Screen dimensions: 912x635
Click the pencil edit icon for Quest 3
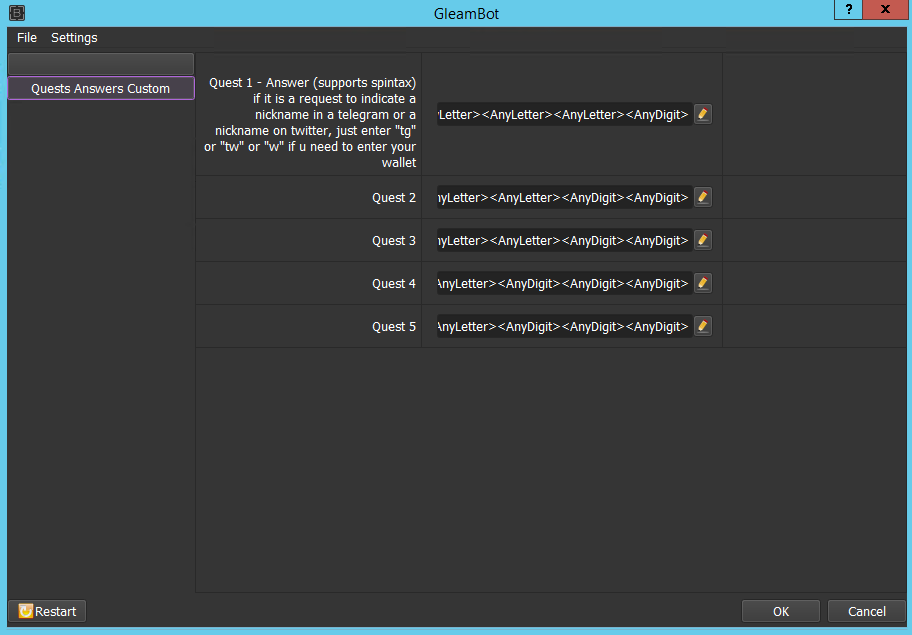click(703, 241)
